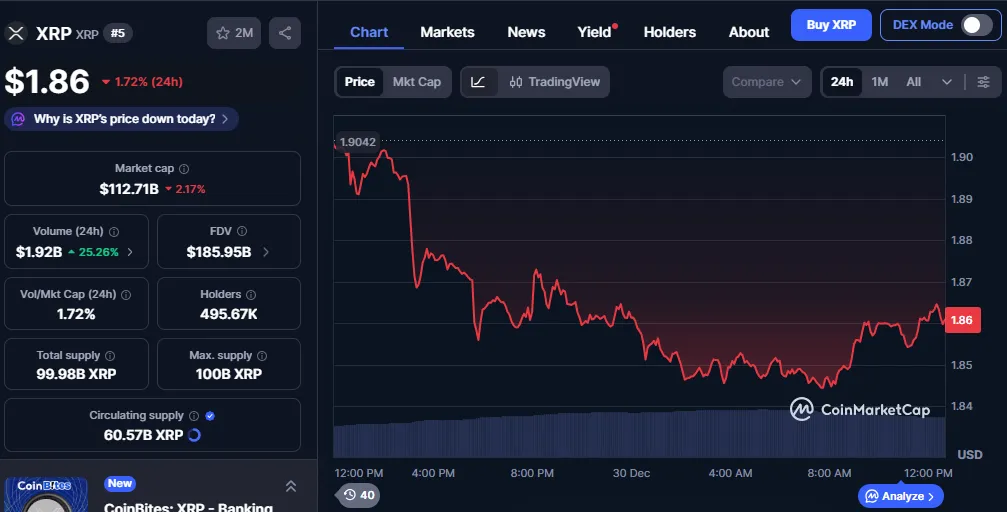Switch to the Markets tab
1007x512 pixels.
[x=447, y=32]
